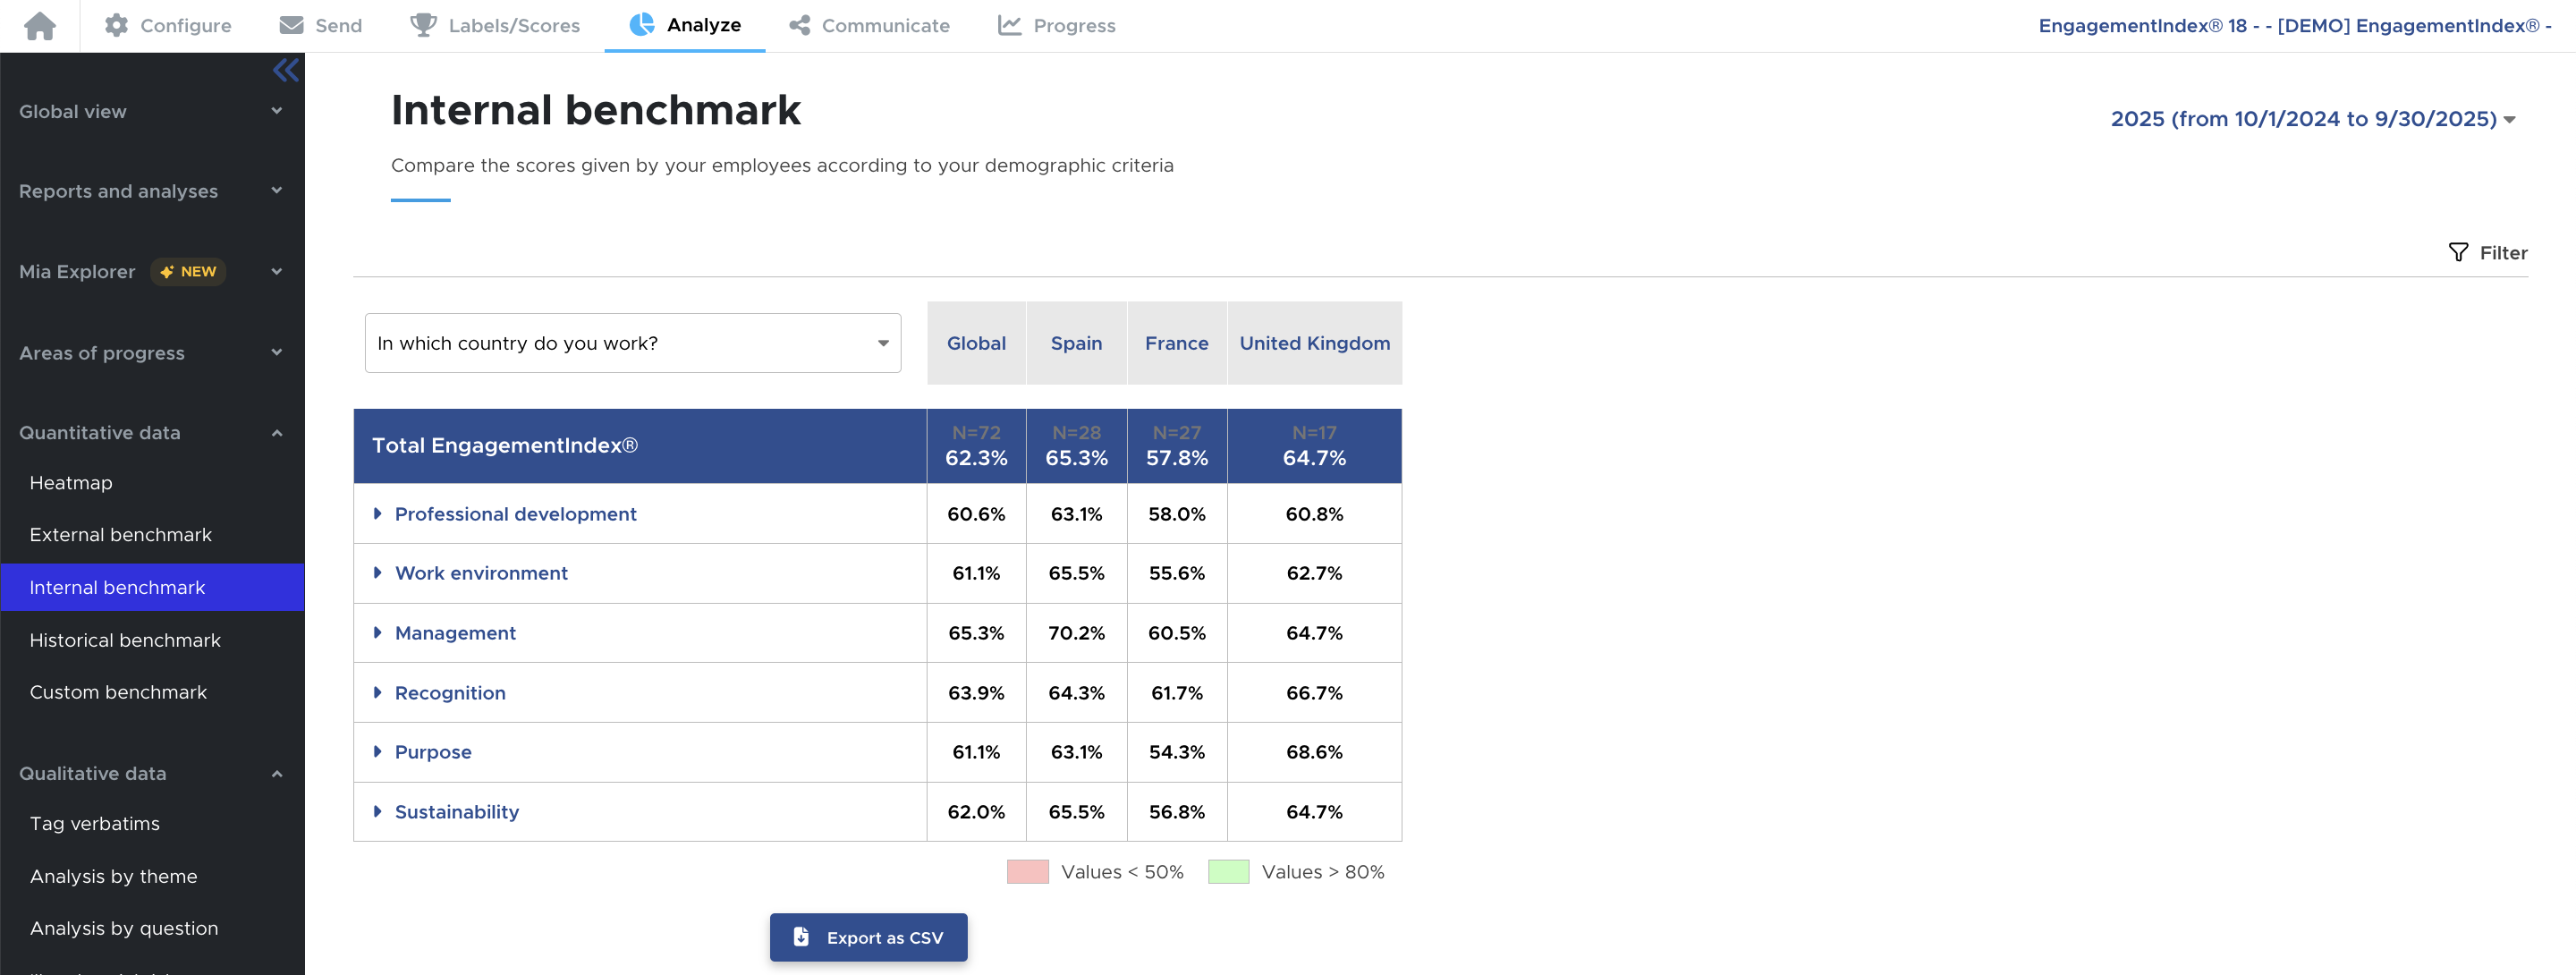Click Export as CSV button
Screen dimensions: 2576x975
(868, 937)
